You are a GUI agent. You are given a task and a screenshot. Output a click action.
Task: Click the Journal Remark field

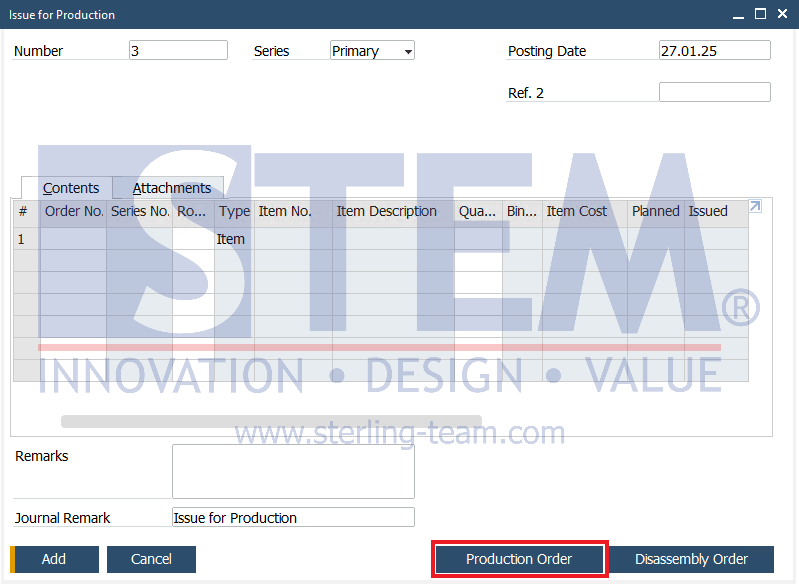pos(293,517)
